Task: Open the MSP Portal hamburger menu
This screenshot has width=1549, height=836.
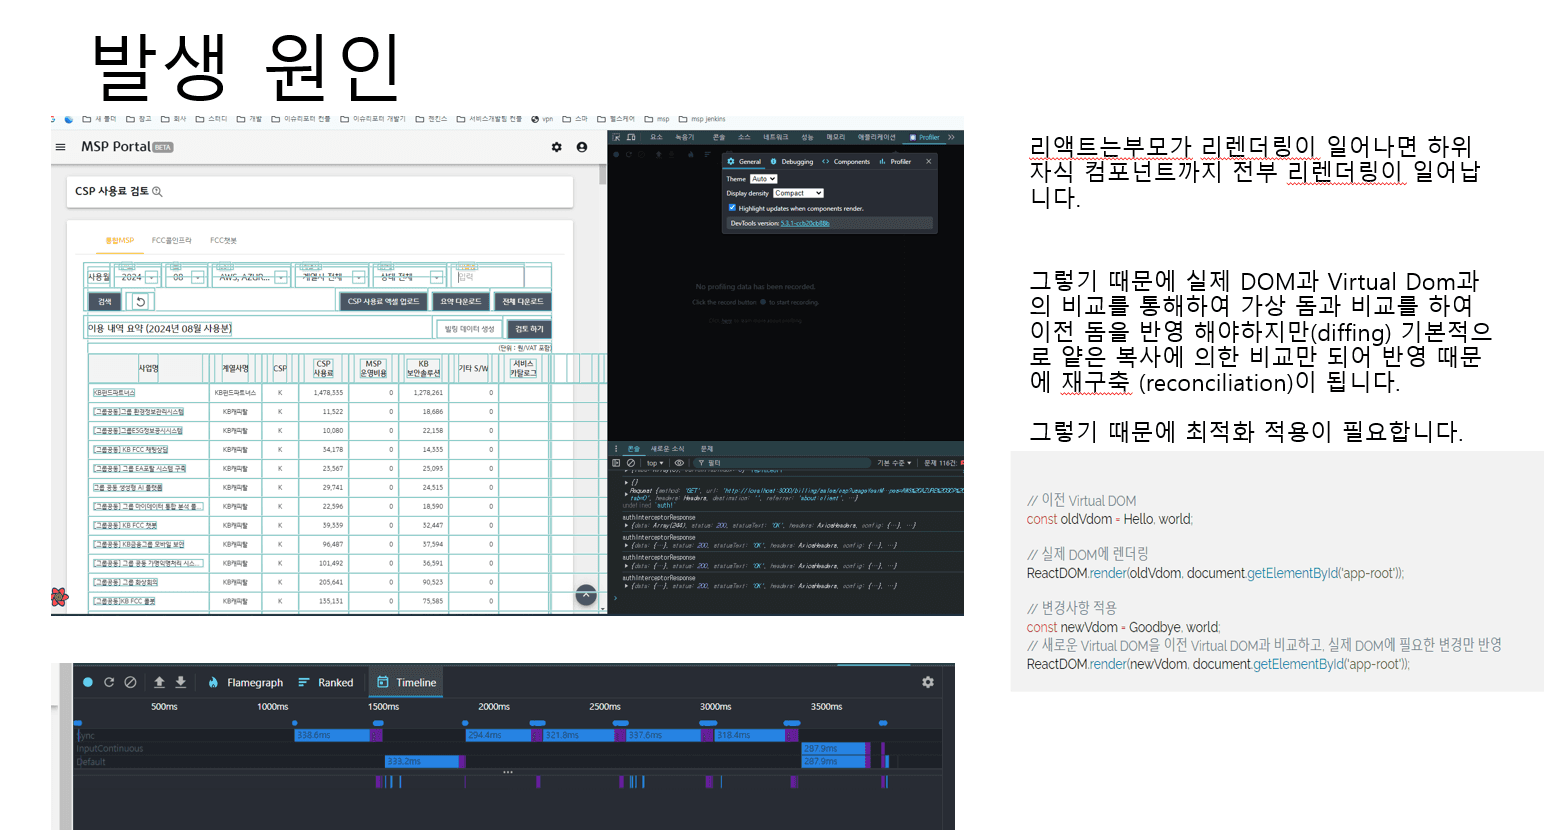Action: pyautogui.click(x=60, y=147)
